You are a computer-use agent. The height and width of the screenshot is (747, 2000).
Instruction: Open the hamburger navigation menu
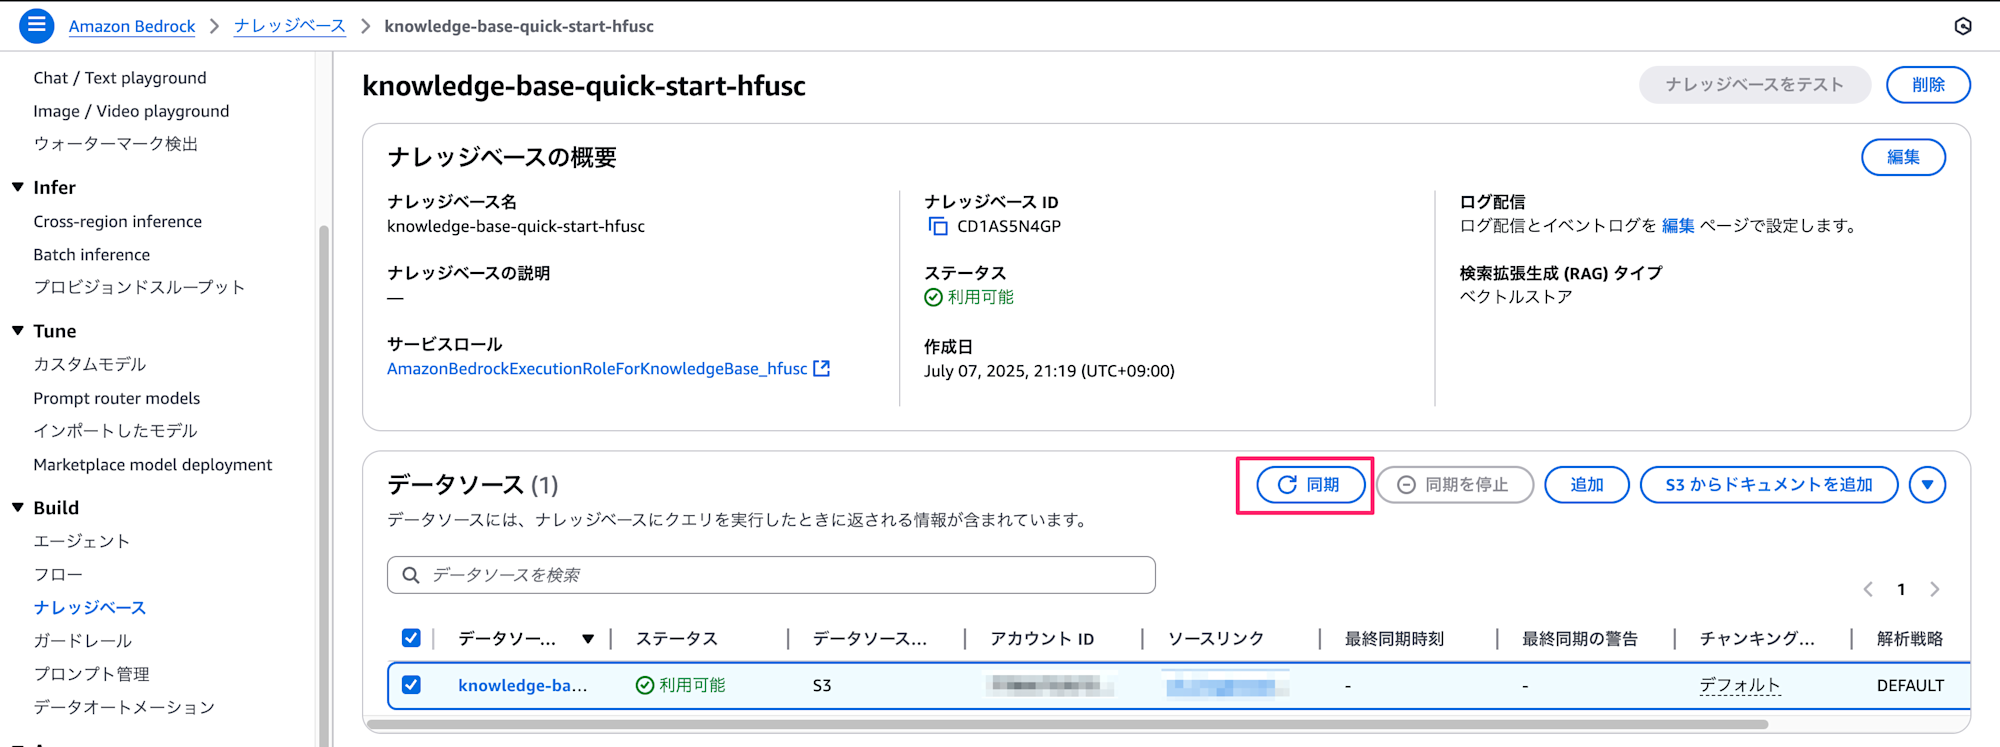click(36, 25)
